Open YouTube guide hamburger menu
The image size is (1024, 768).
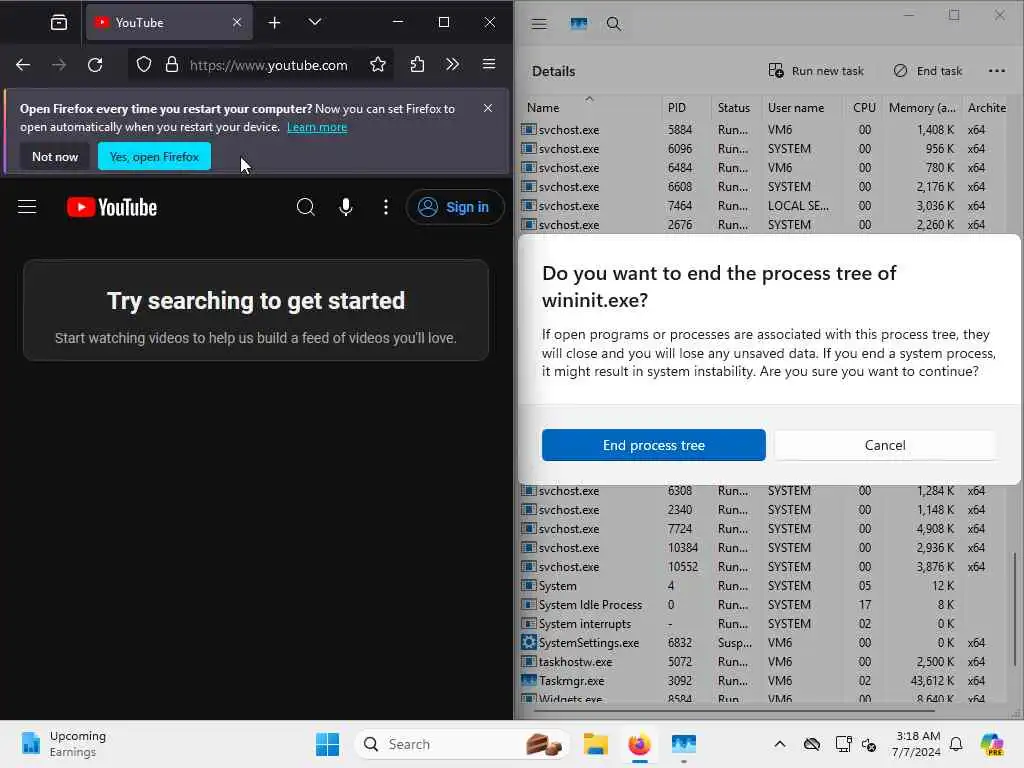pyautogui.click(x=27, y=207)
